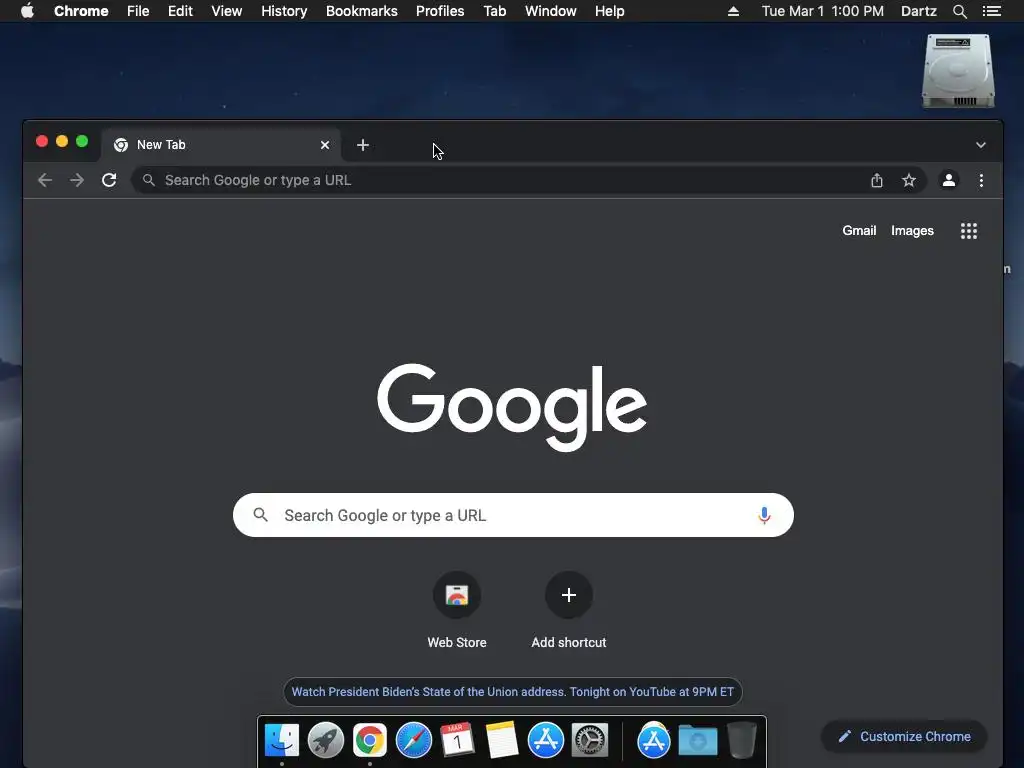Viewport: 1024px width, 768px height.
Task: Open the File menu
Action: click(x=138, y=11)
